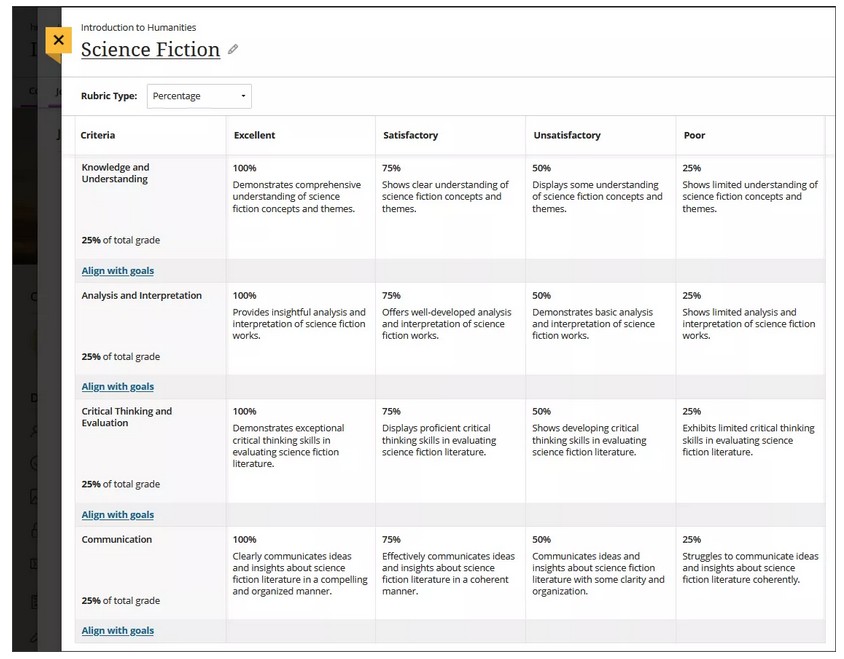Click the Excellent column header
This screenshot has height=659, width=844.
coord(254,135)
